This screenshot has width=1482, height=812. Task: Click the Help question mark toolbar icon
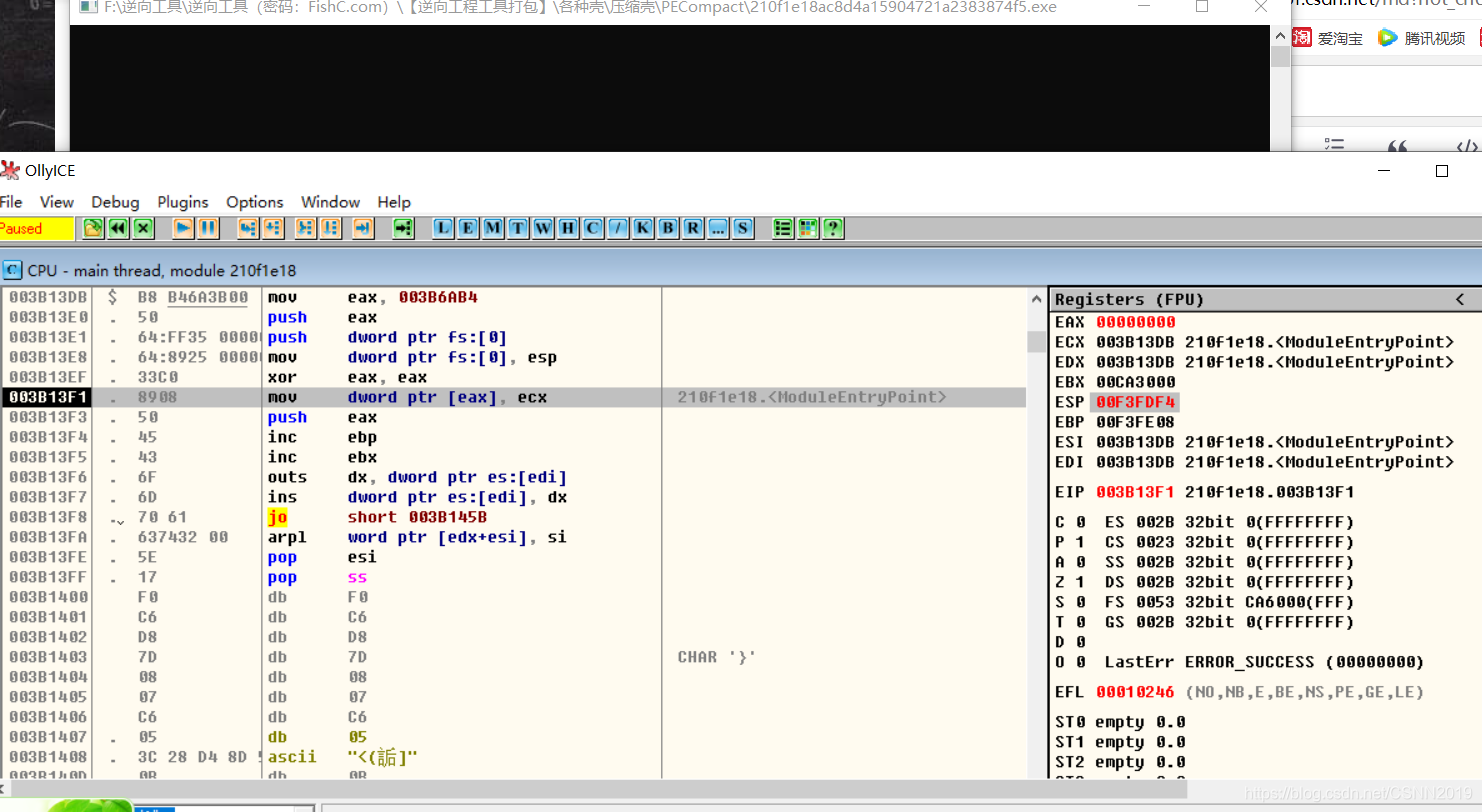[x=833, y=228]
